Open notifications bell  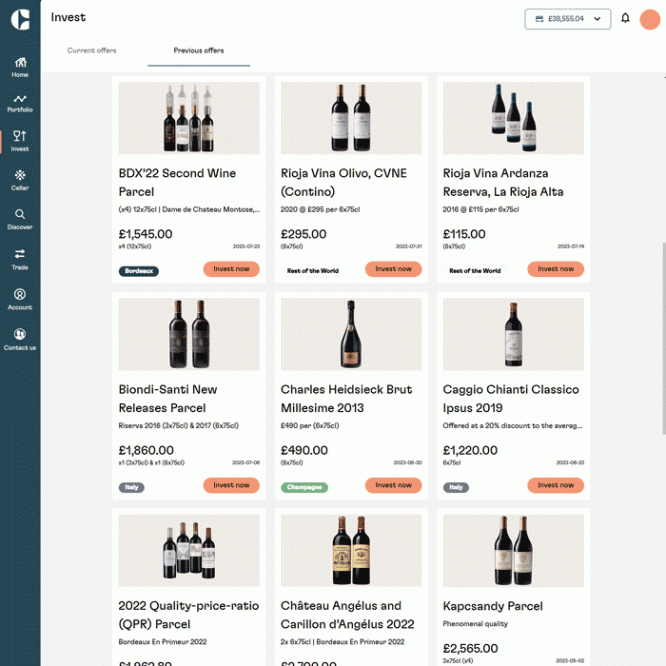click(625, 18)
